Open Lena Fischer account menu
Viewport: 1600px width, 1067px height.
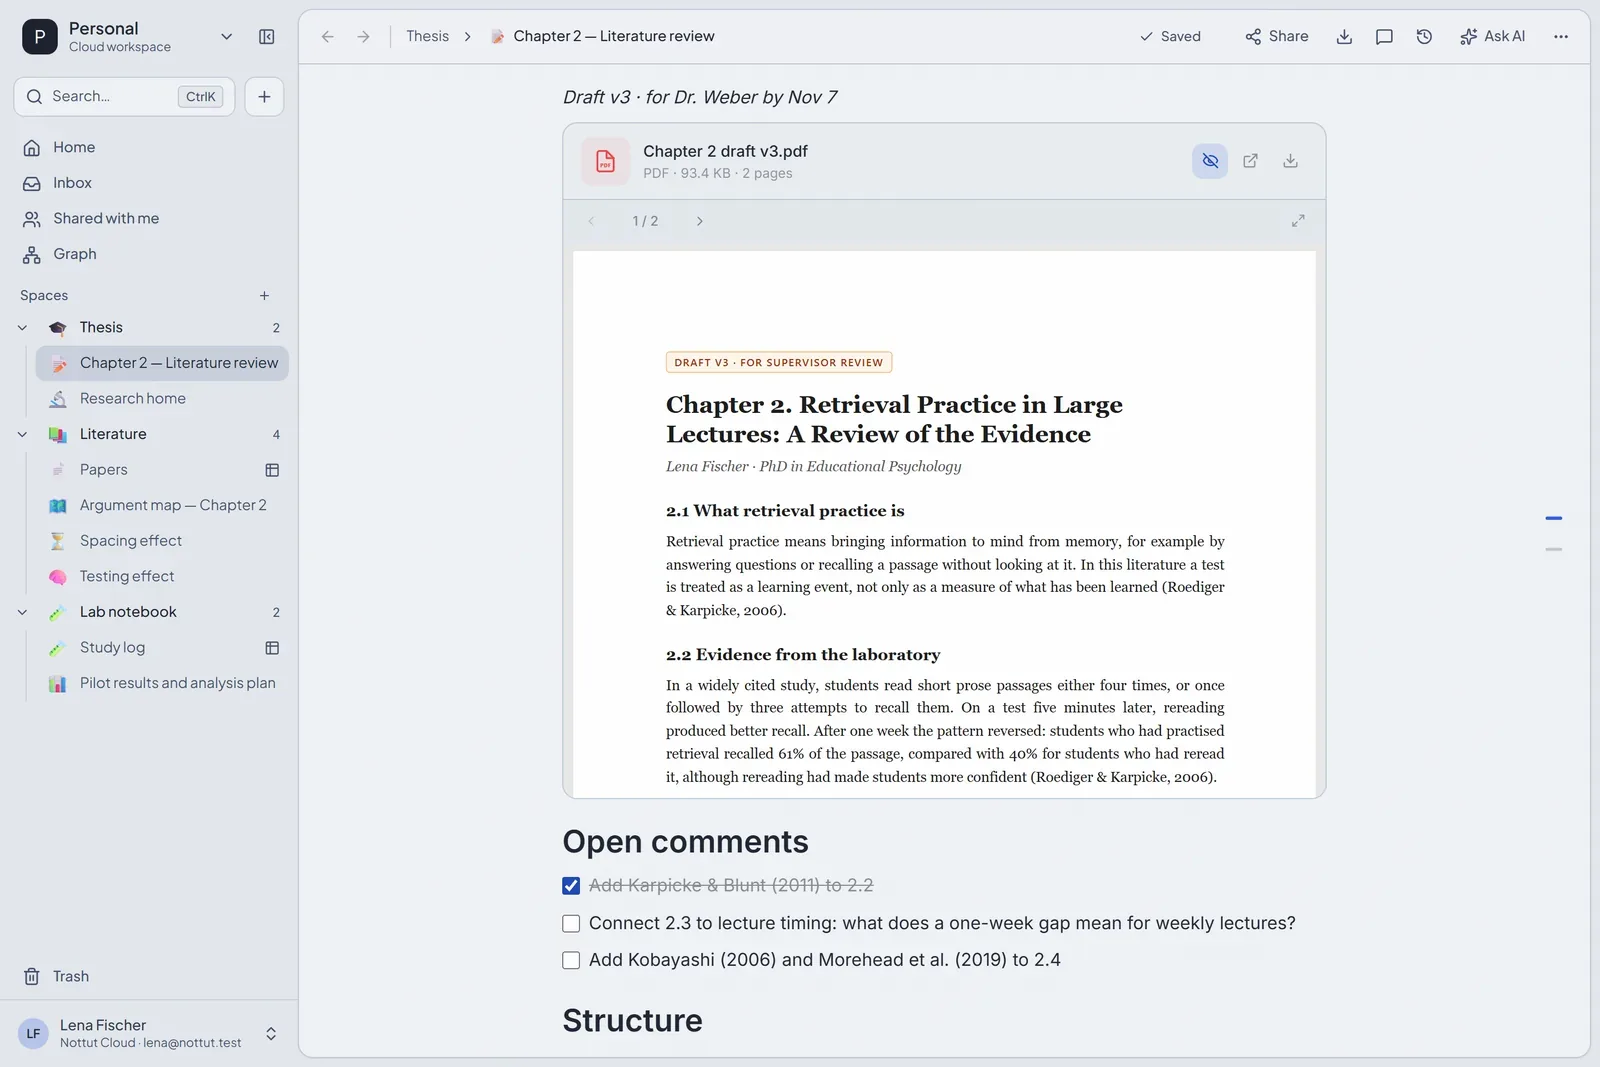[x=149, y=1034]
